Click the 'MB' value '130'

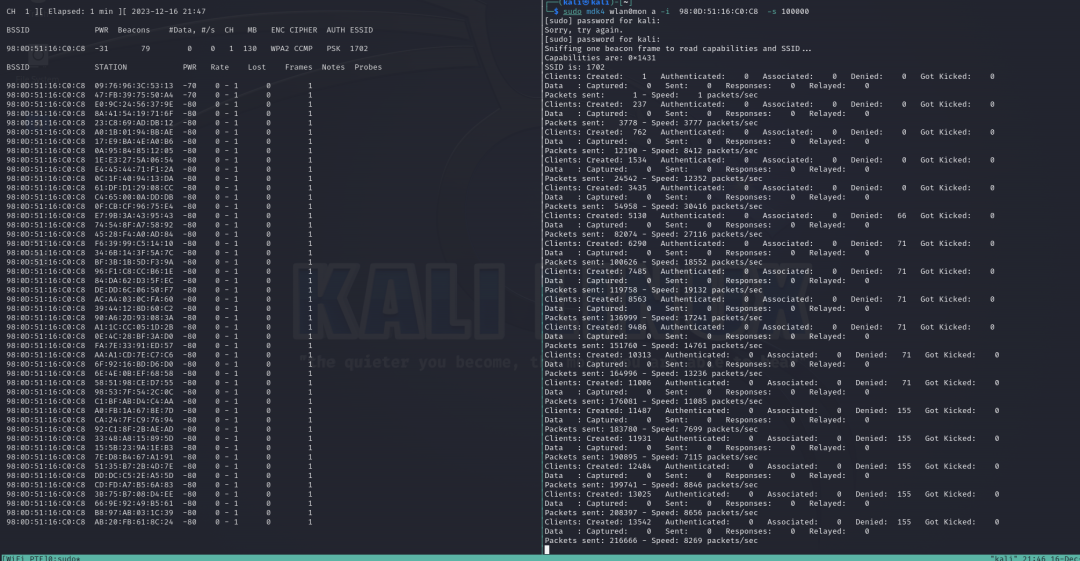click(x=250, y=49)
